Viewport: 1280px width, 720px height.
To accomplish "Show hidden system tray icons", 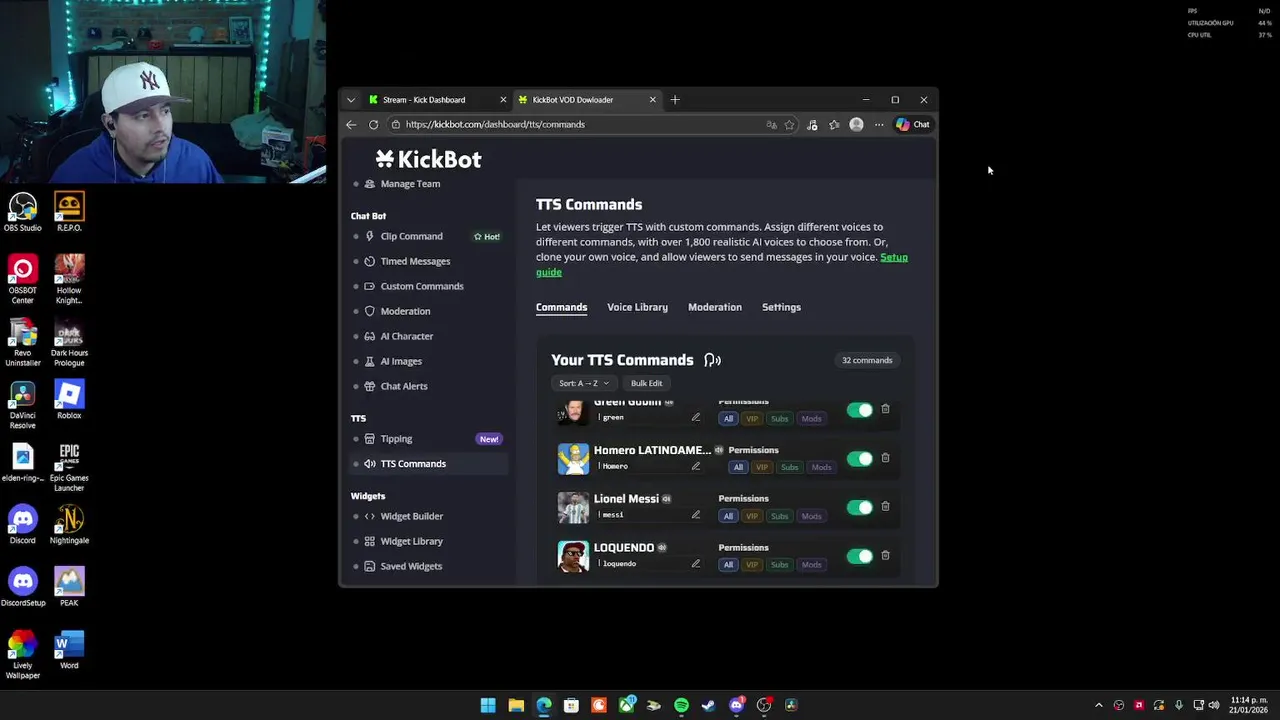I will 1098,705.
